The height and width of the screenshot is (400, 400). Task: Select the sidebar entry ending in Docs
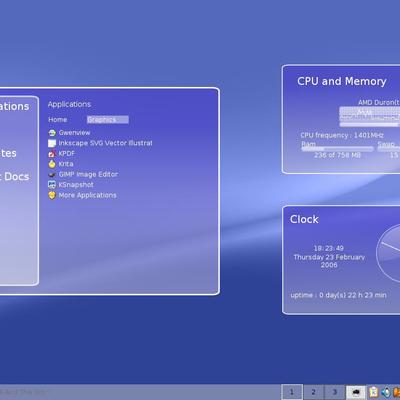[x=15, y=177]
